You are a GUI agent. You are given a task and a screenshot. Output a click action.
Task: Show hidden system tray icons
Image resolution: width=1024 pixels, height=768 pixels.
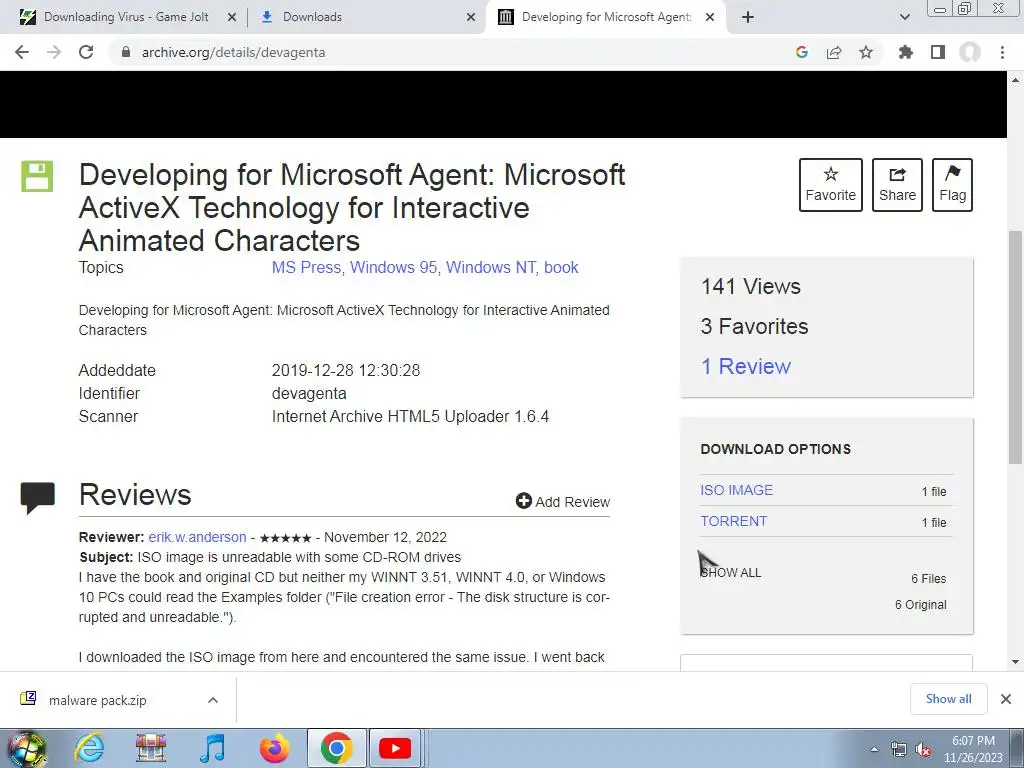874,749
